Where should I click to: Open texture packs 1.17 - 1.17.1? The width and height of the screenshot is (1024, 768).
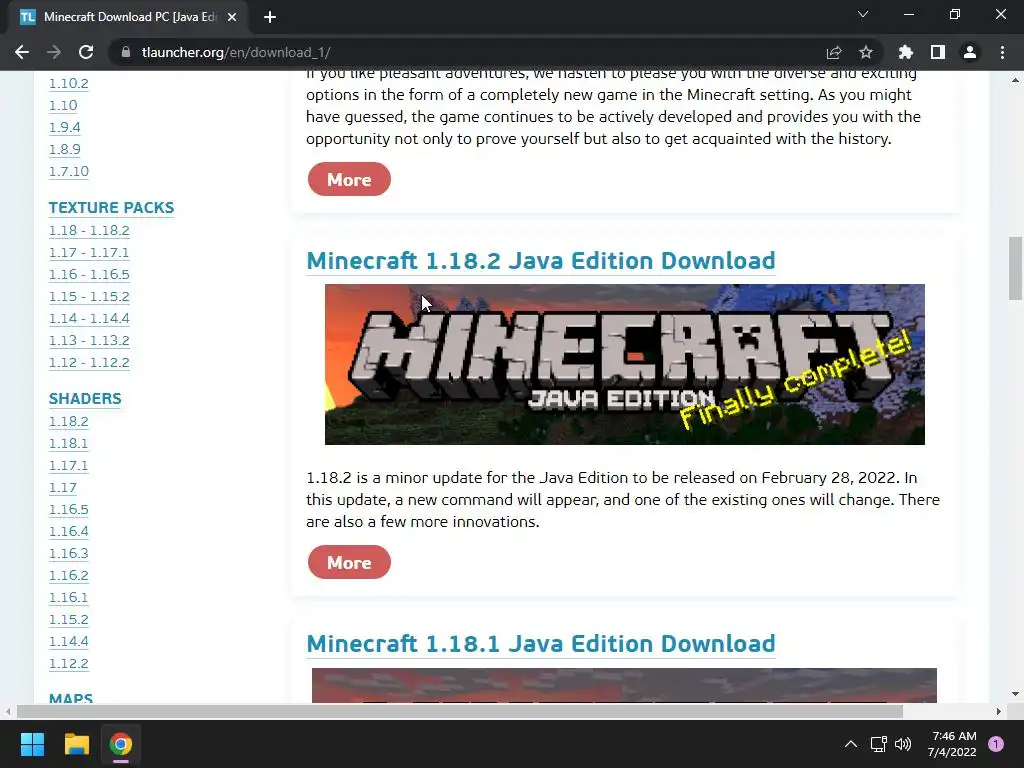coord(89,253)
